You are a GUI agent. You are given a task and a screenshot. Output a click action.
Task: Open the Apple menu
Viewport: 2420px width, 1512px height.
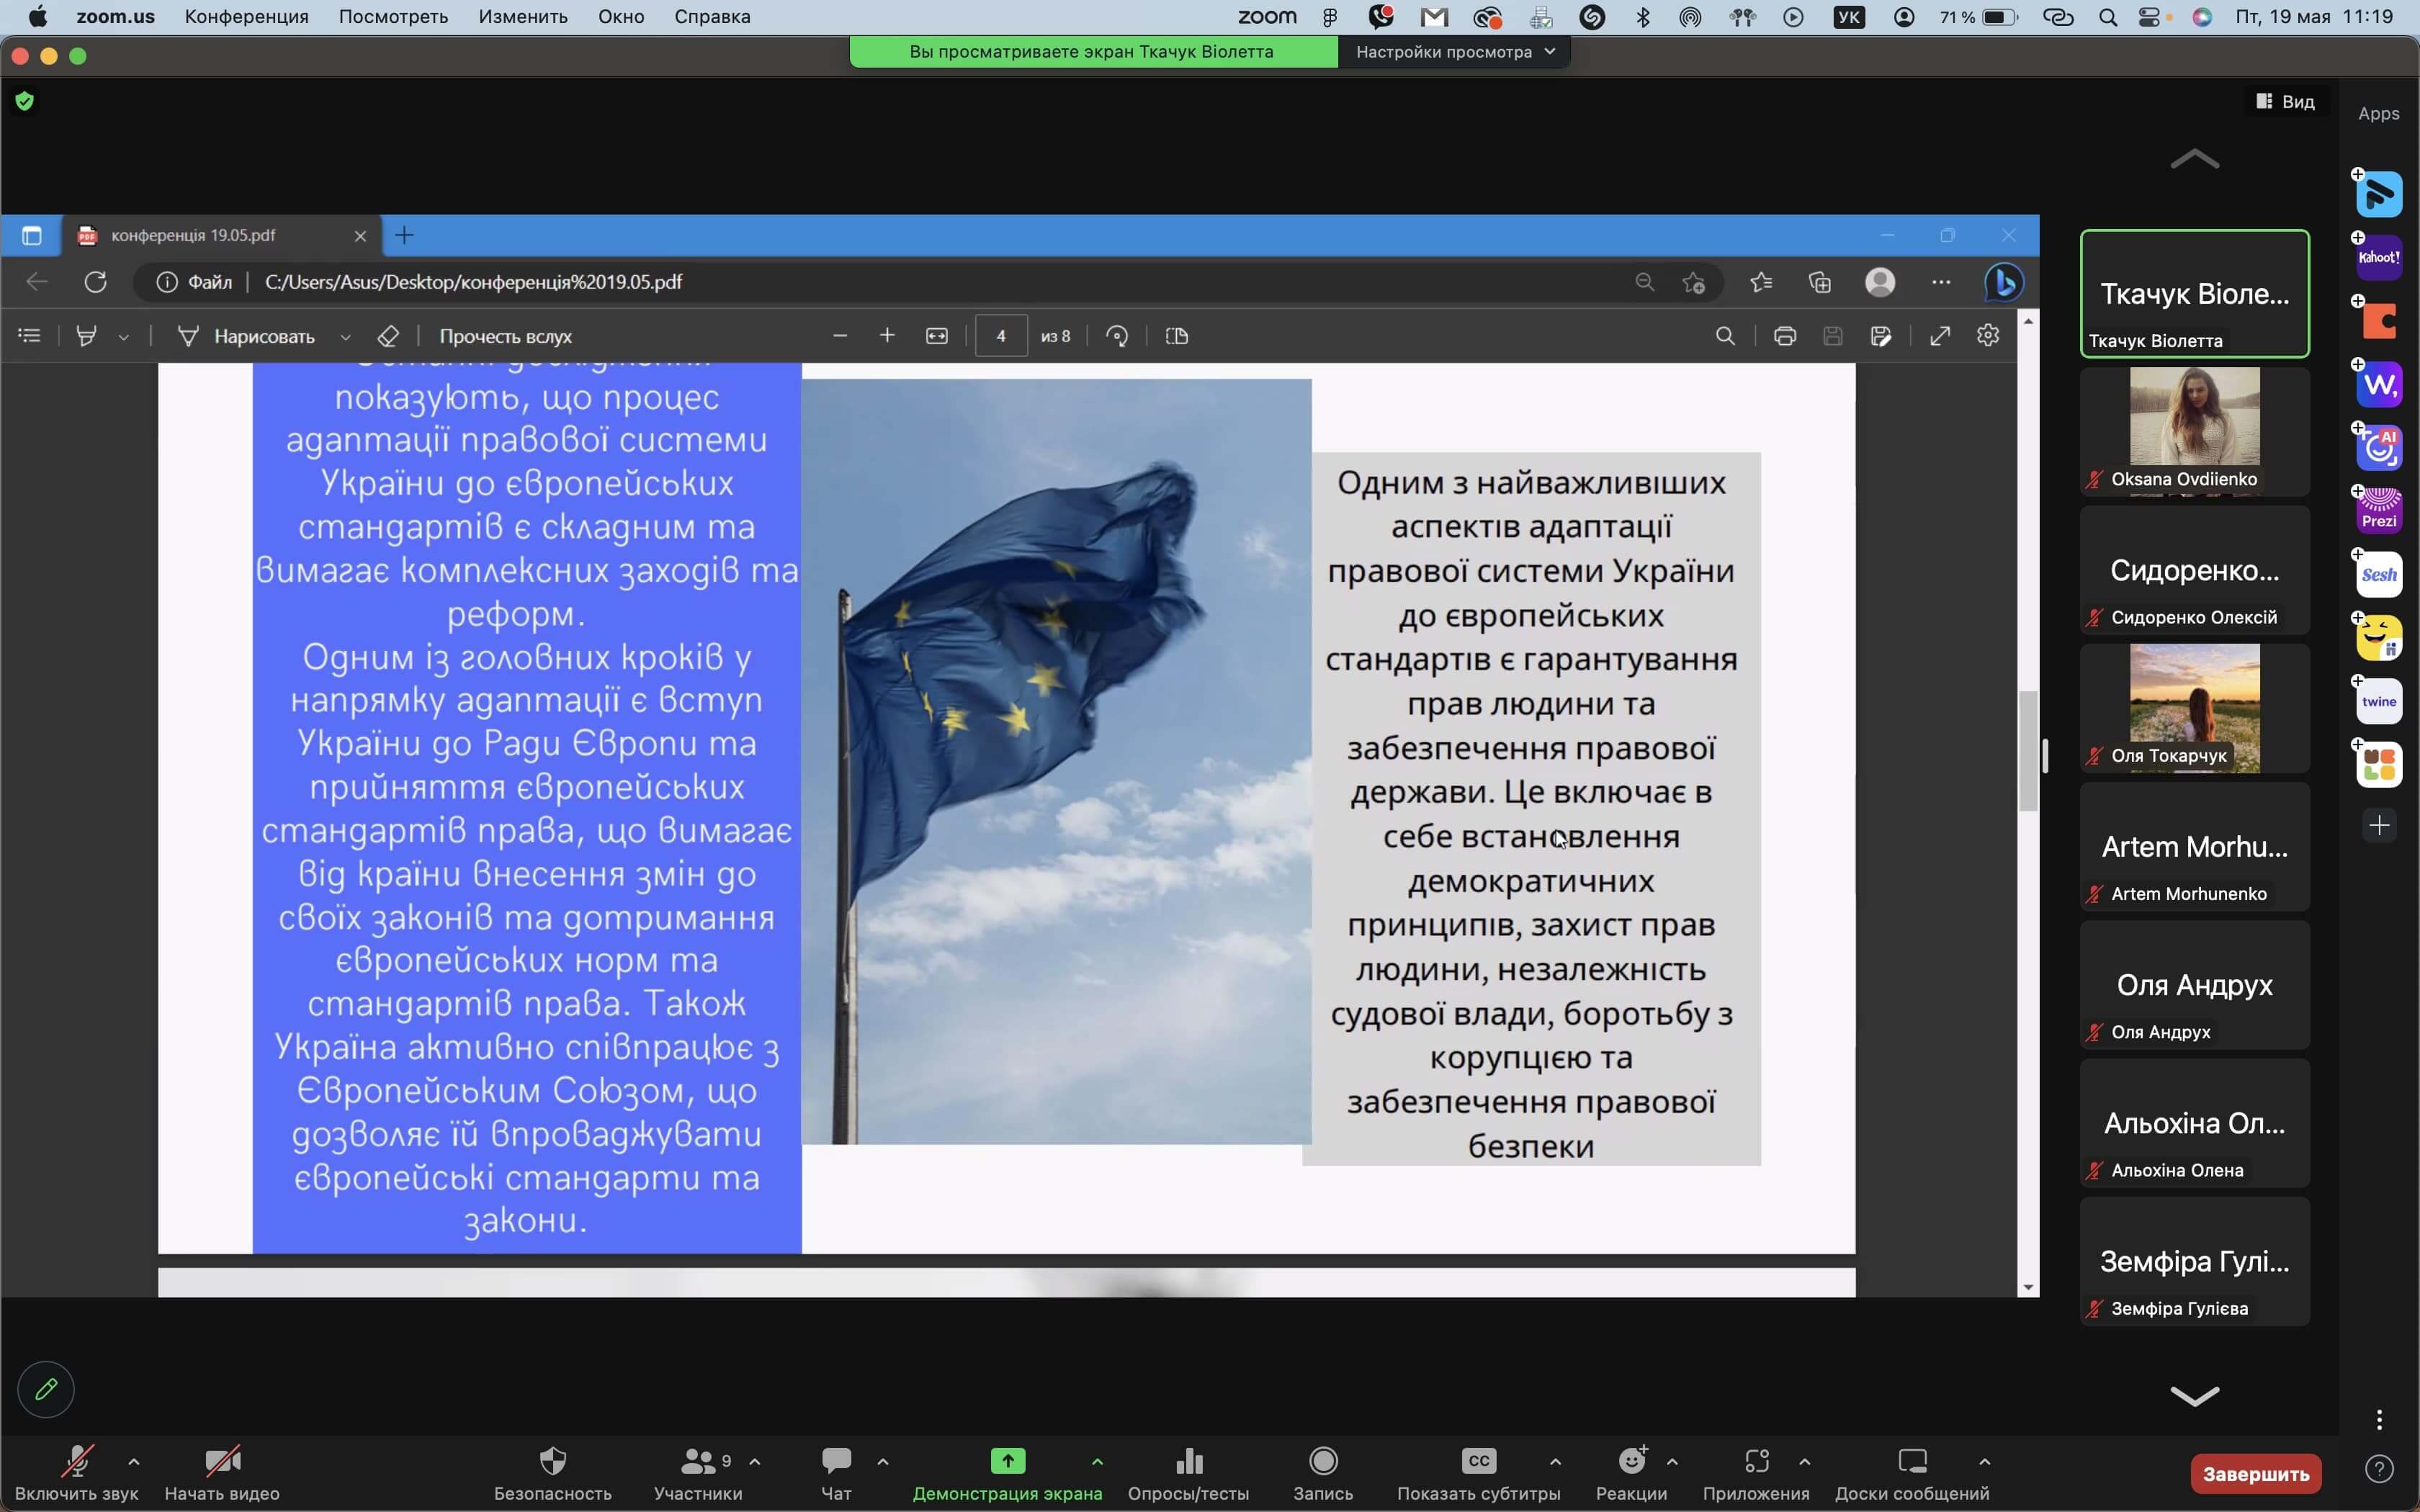(x=38, y=17)
